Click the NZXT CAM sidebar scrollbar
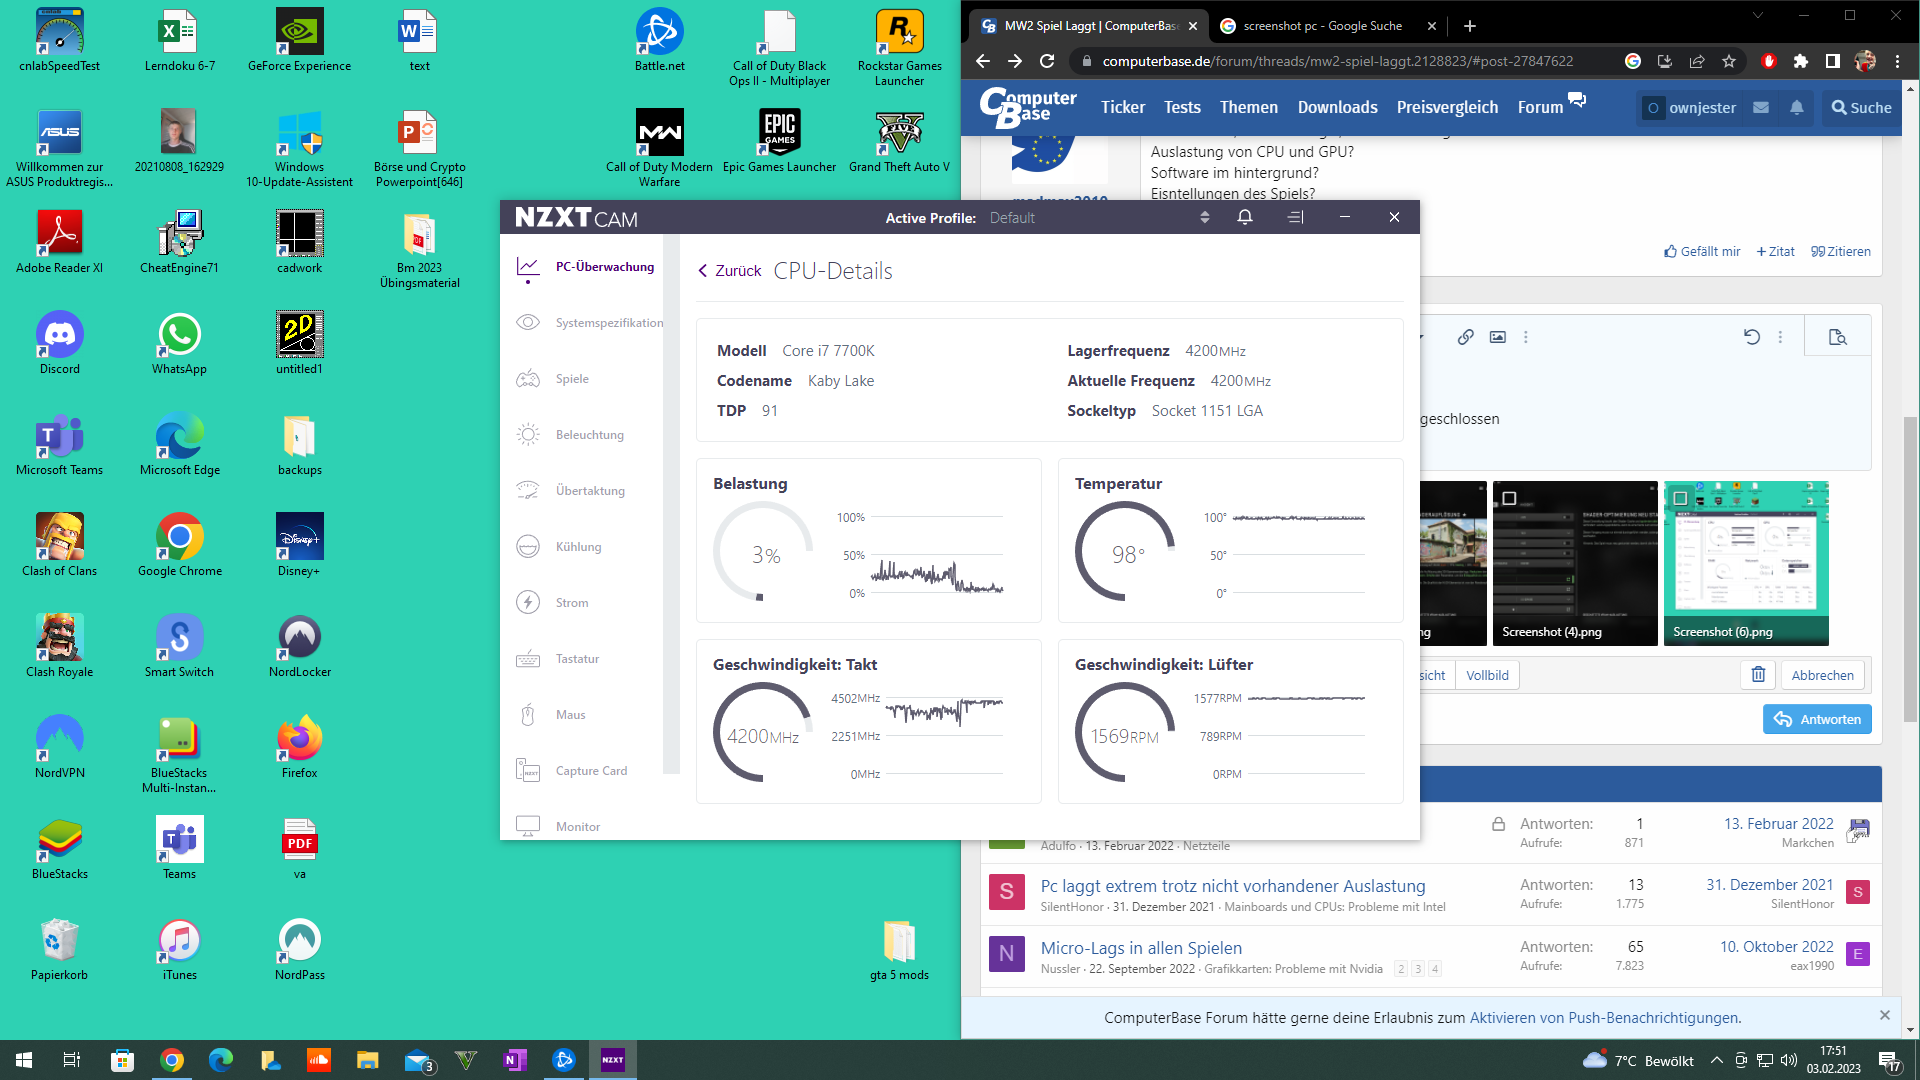The width and height of the screenshot is (1920, 1080). click(671, 500)
